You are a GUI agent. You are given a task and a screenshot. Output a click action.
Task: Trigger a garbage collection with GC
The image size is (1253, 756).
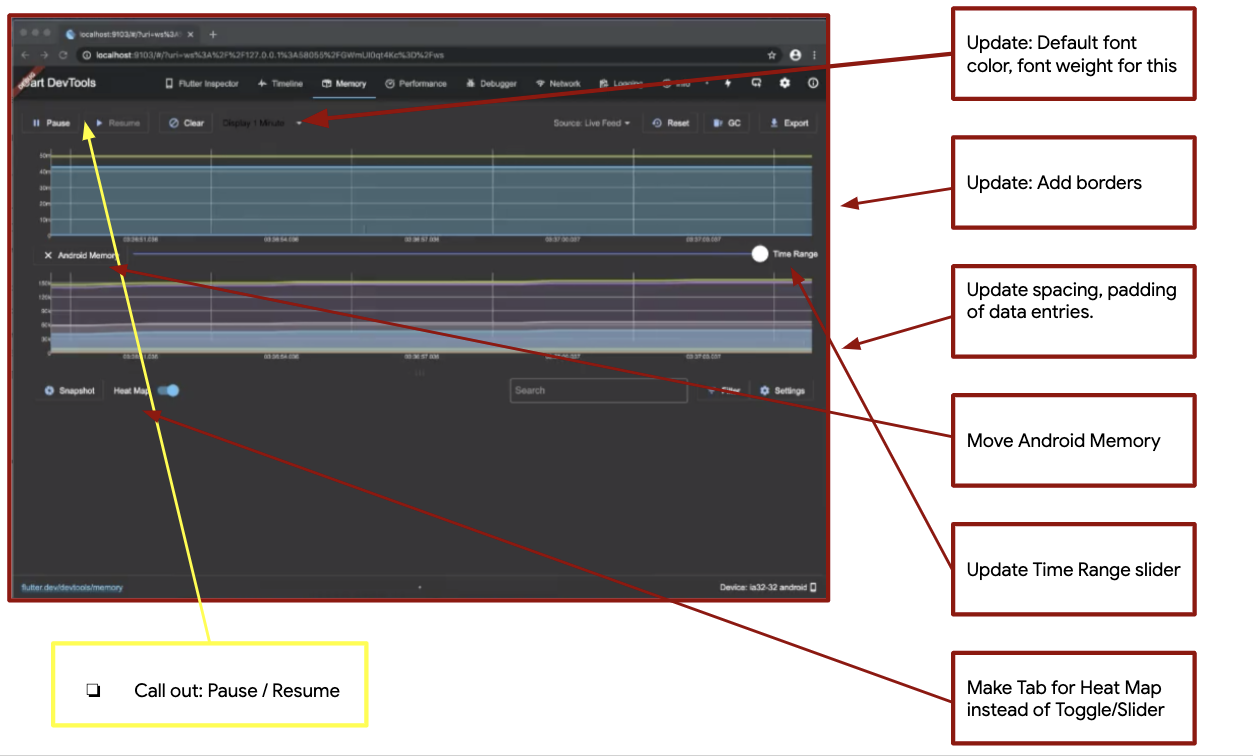click(726, 122)
